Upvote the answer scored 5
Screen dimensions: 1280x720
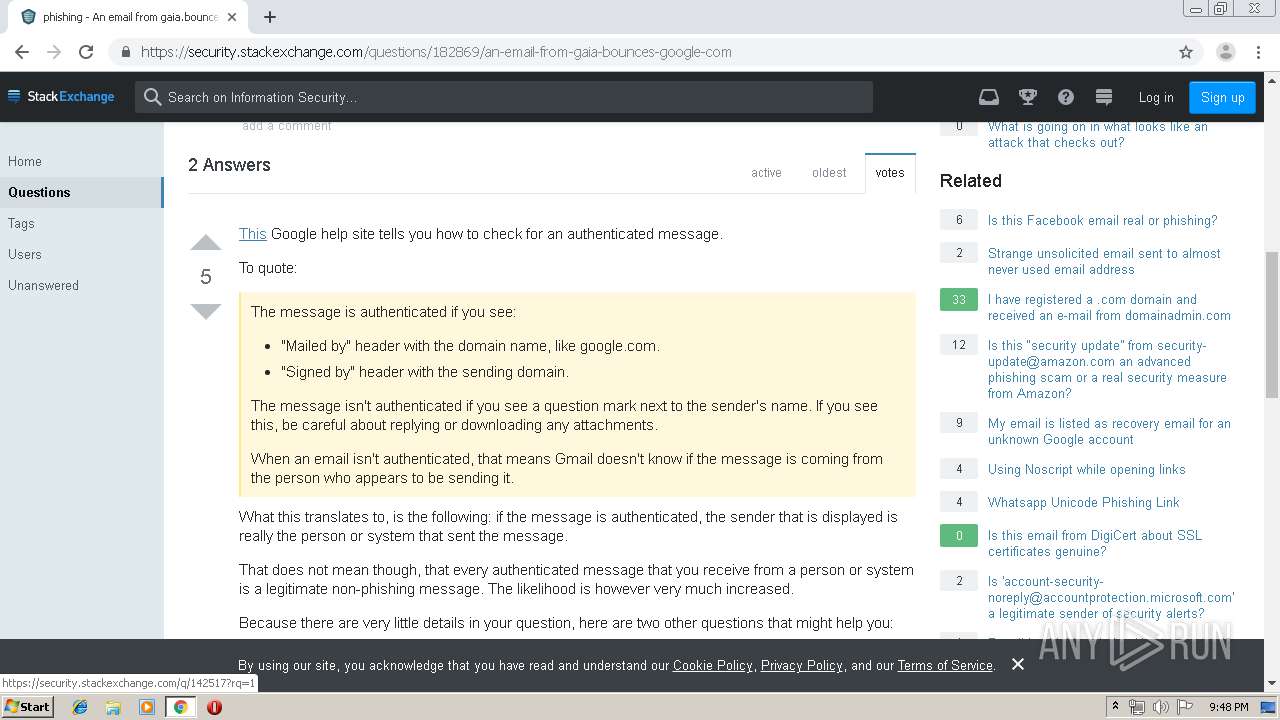click(x=206, y=243)
